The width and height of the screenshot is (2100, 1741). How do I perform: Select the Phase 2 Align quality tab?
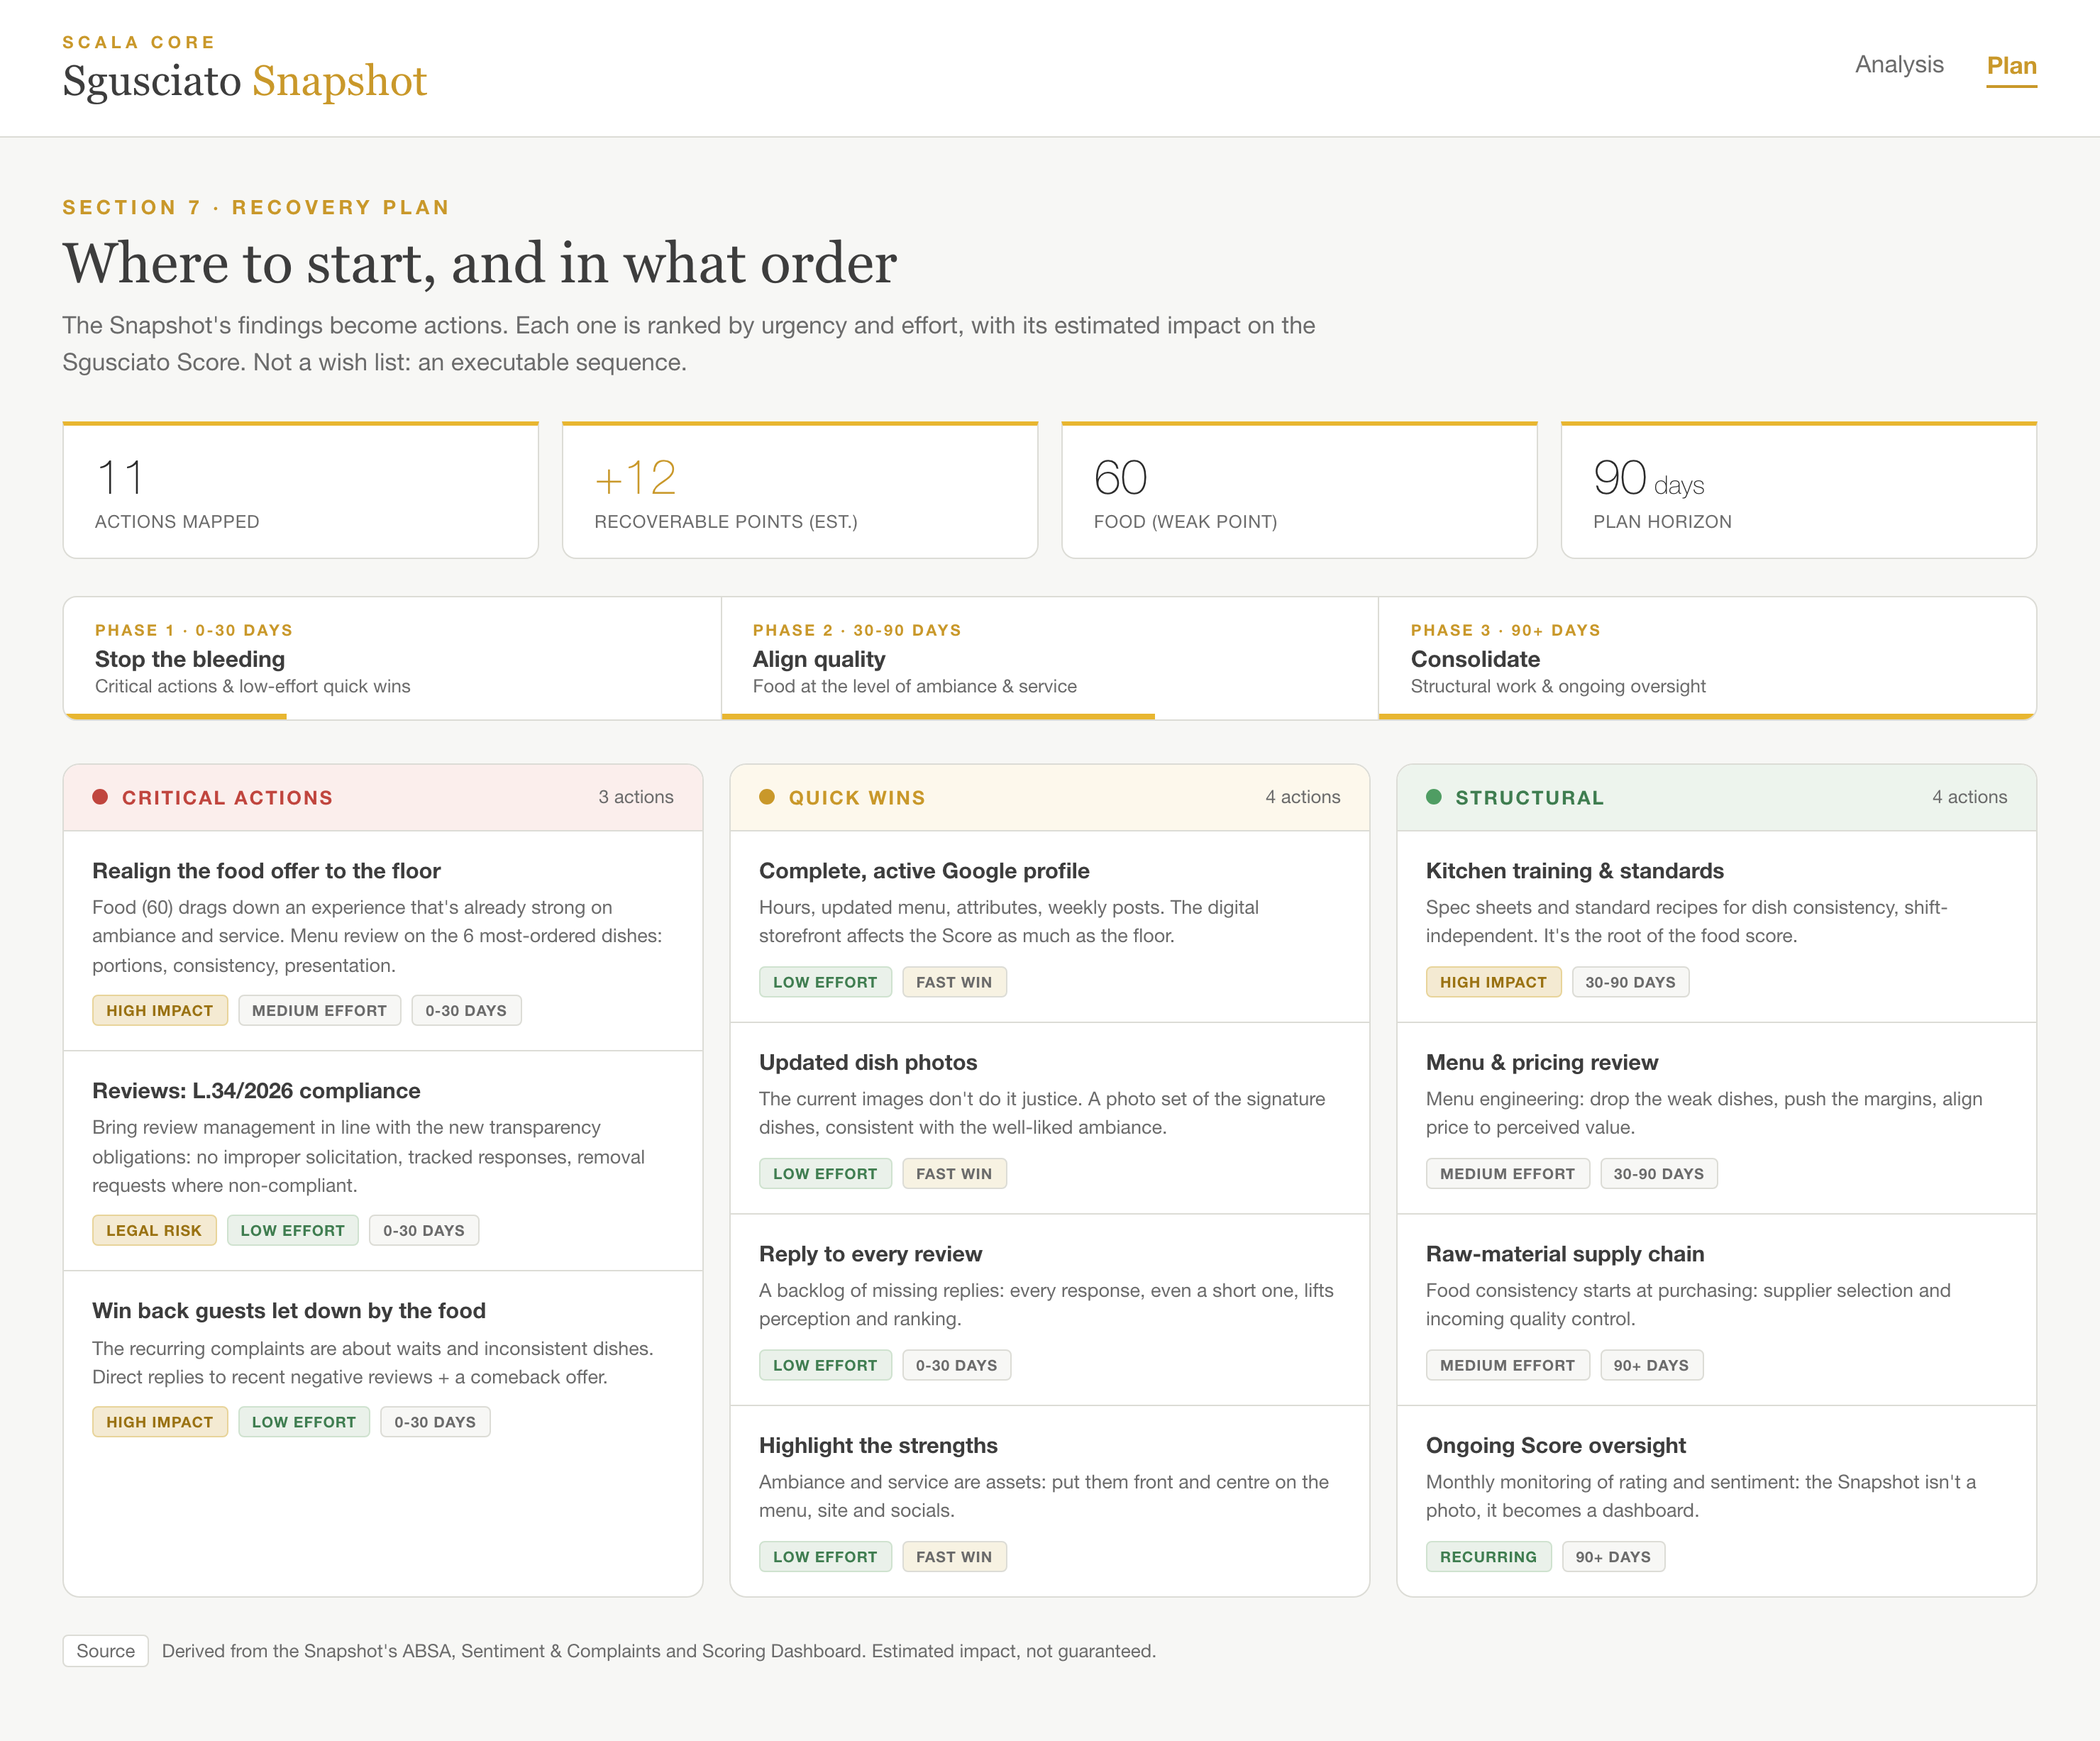[x=1049, y=658]
